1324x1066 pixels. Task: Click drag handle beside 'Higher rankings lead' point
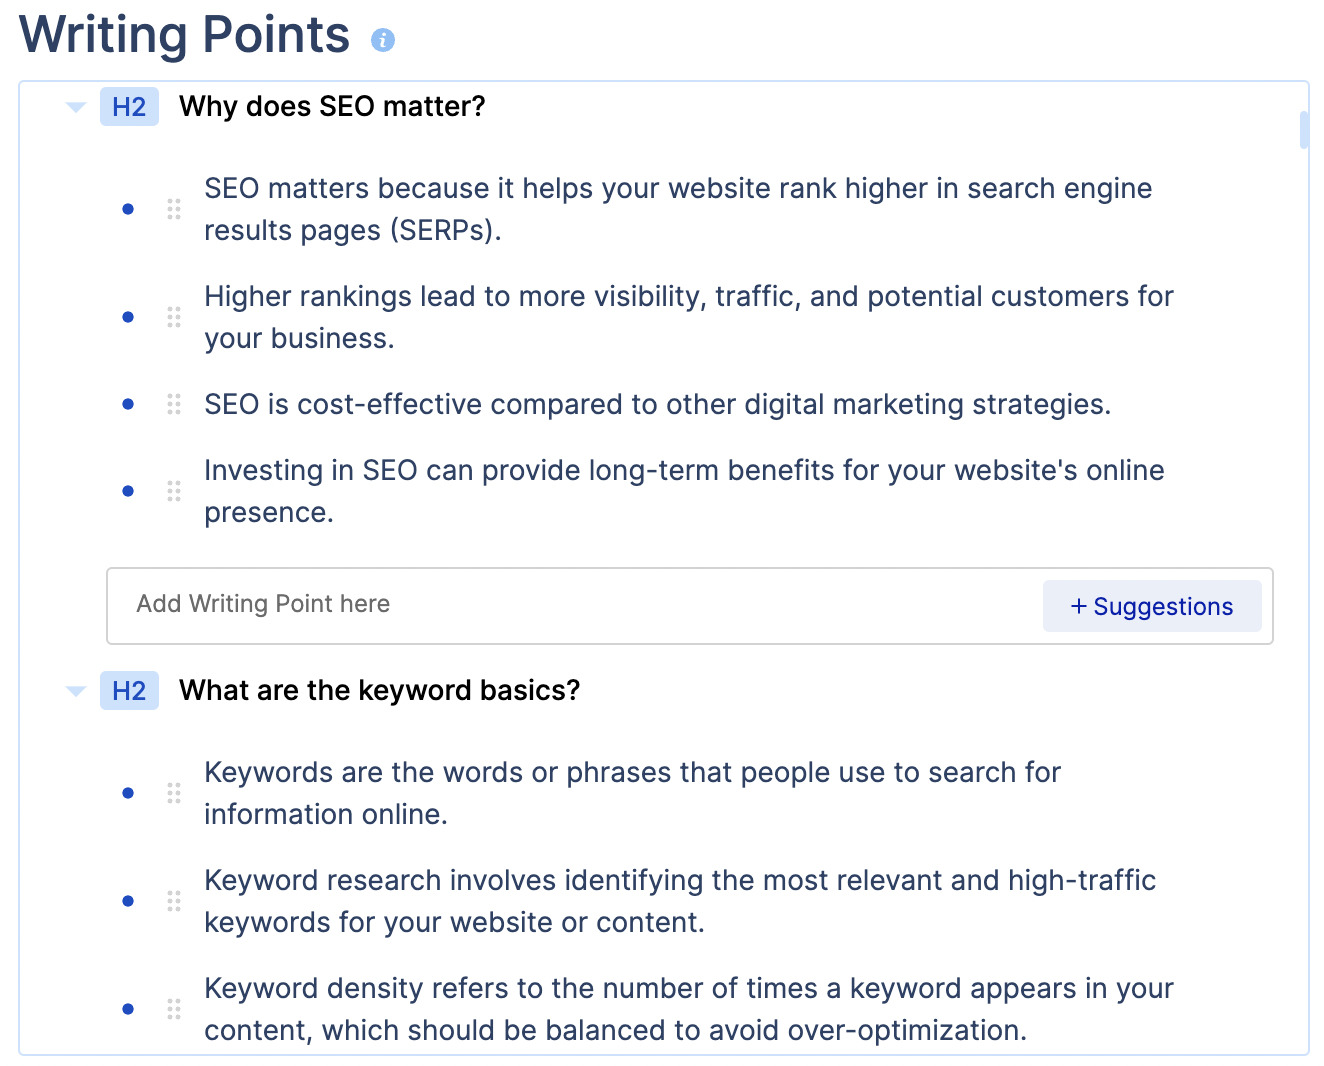(x=174, y=317)
